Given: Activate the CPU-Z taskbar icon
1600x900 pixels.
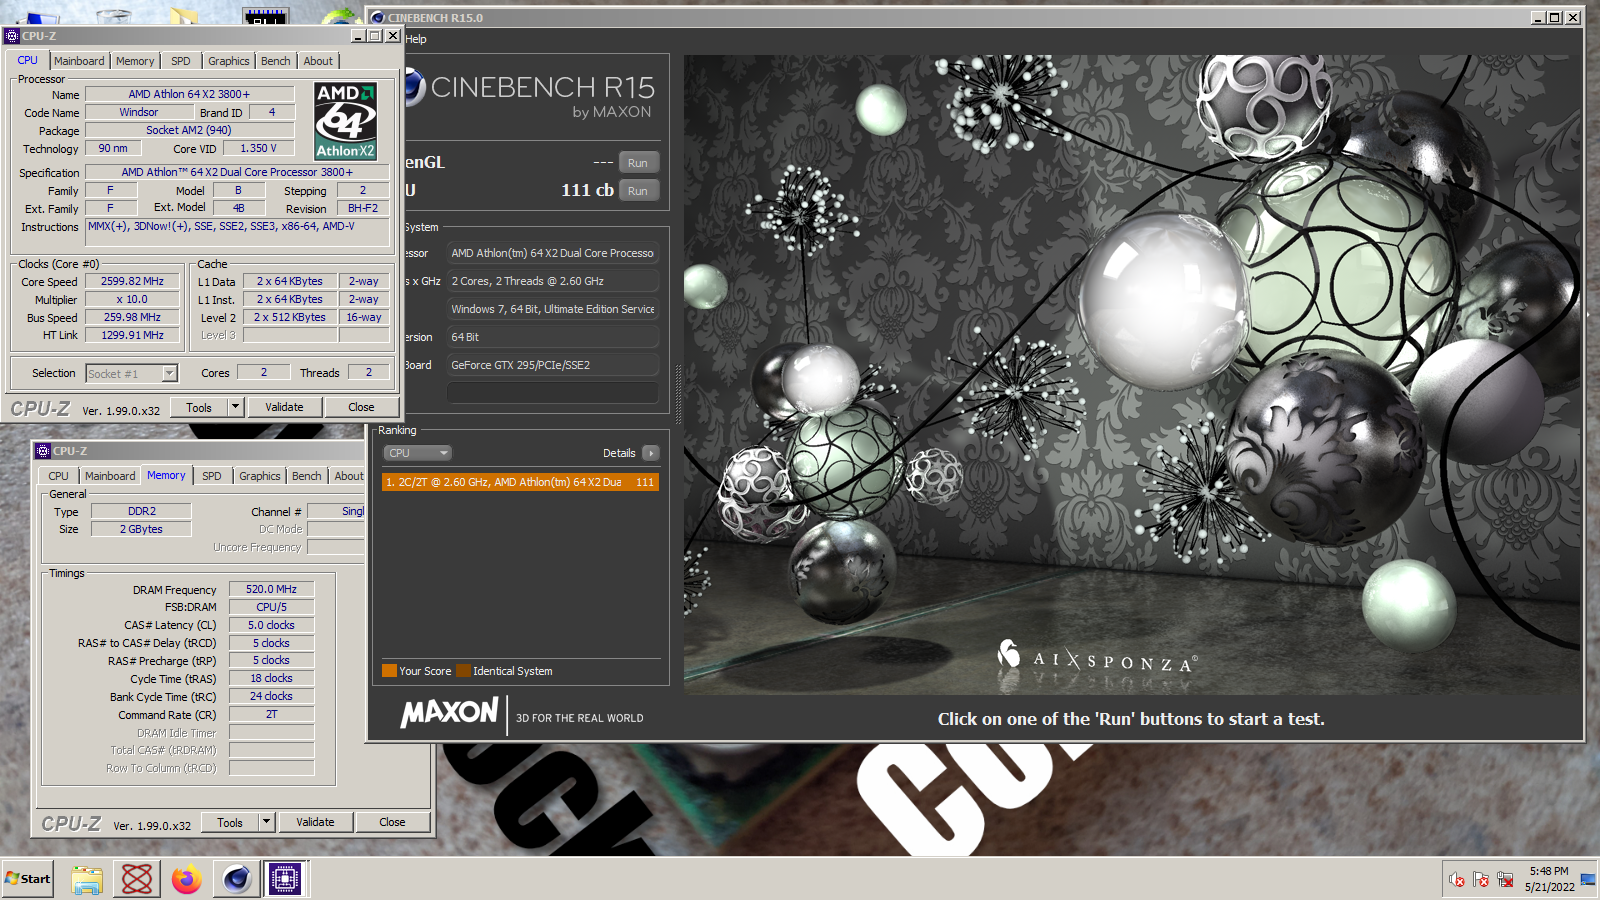Looking at the screenshot, I should [x=285, y=879].
